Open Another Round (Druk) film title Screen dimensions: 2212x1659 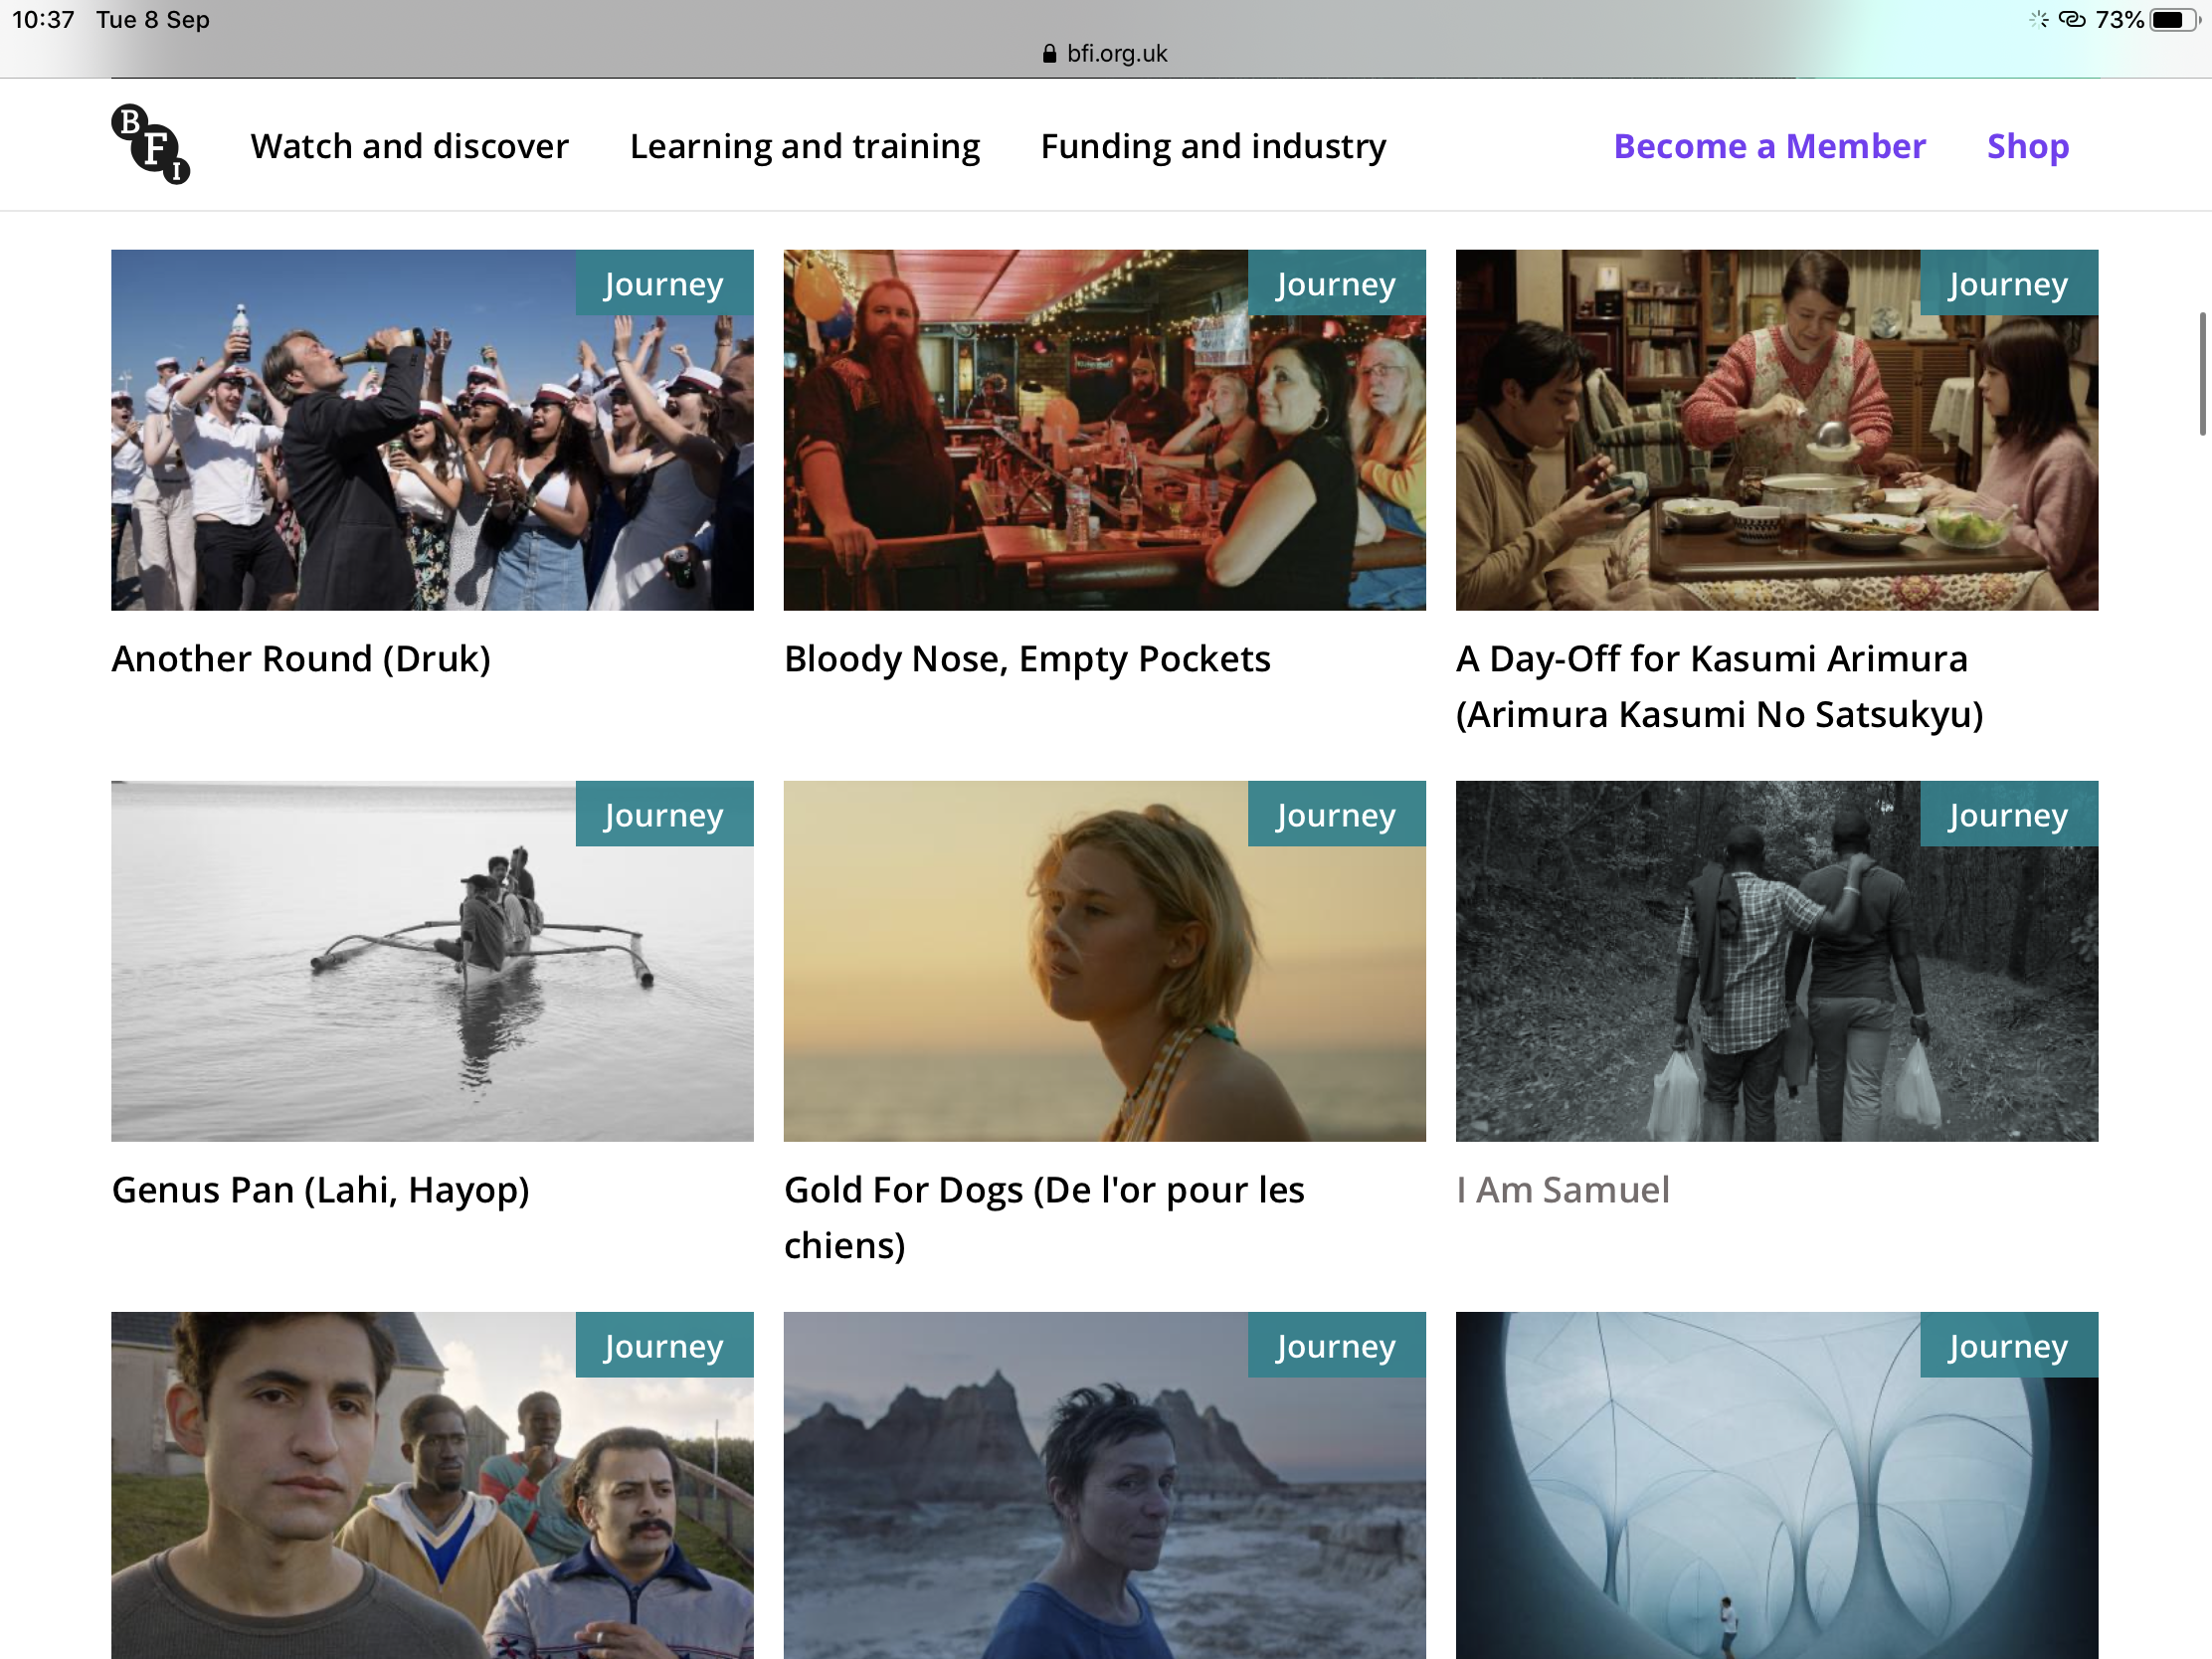pyautogui.click(x=301, y=659)
